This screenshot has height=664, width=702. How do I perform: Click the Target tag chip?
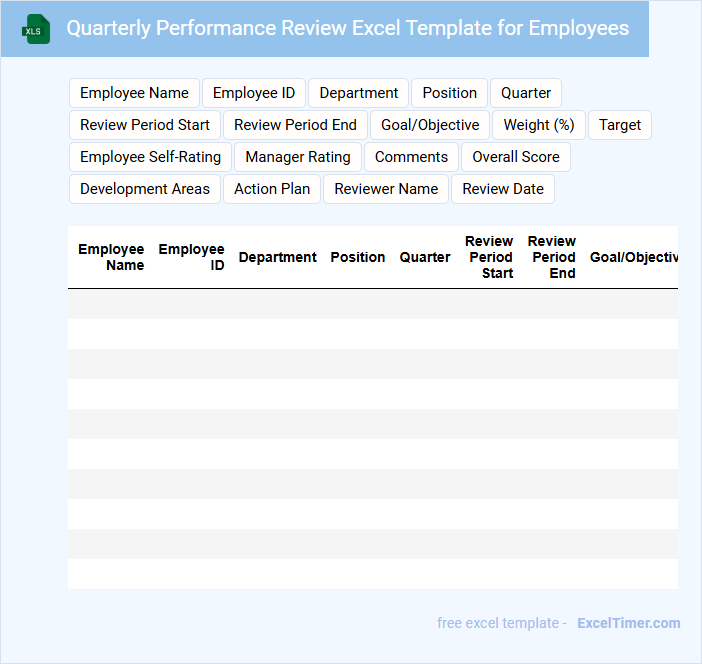point(620,125)
